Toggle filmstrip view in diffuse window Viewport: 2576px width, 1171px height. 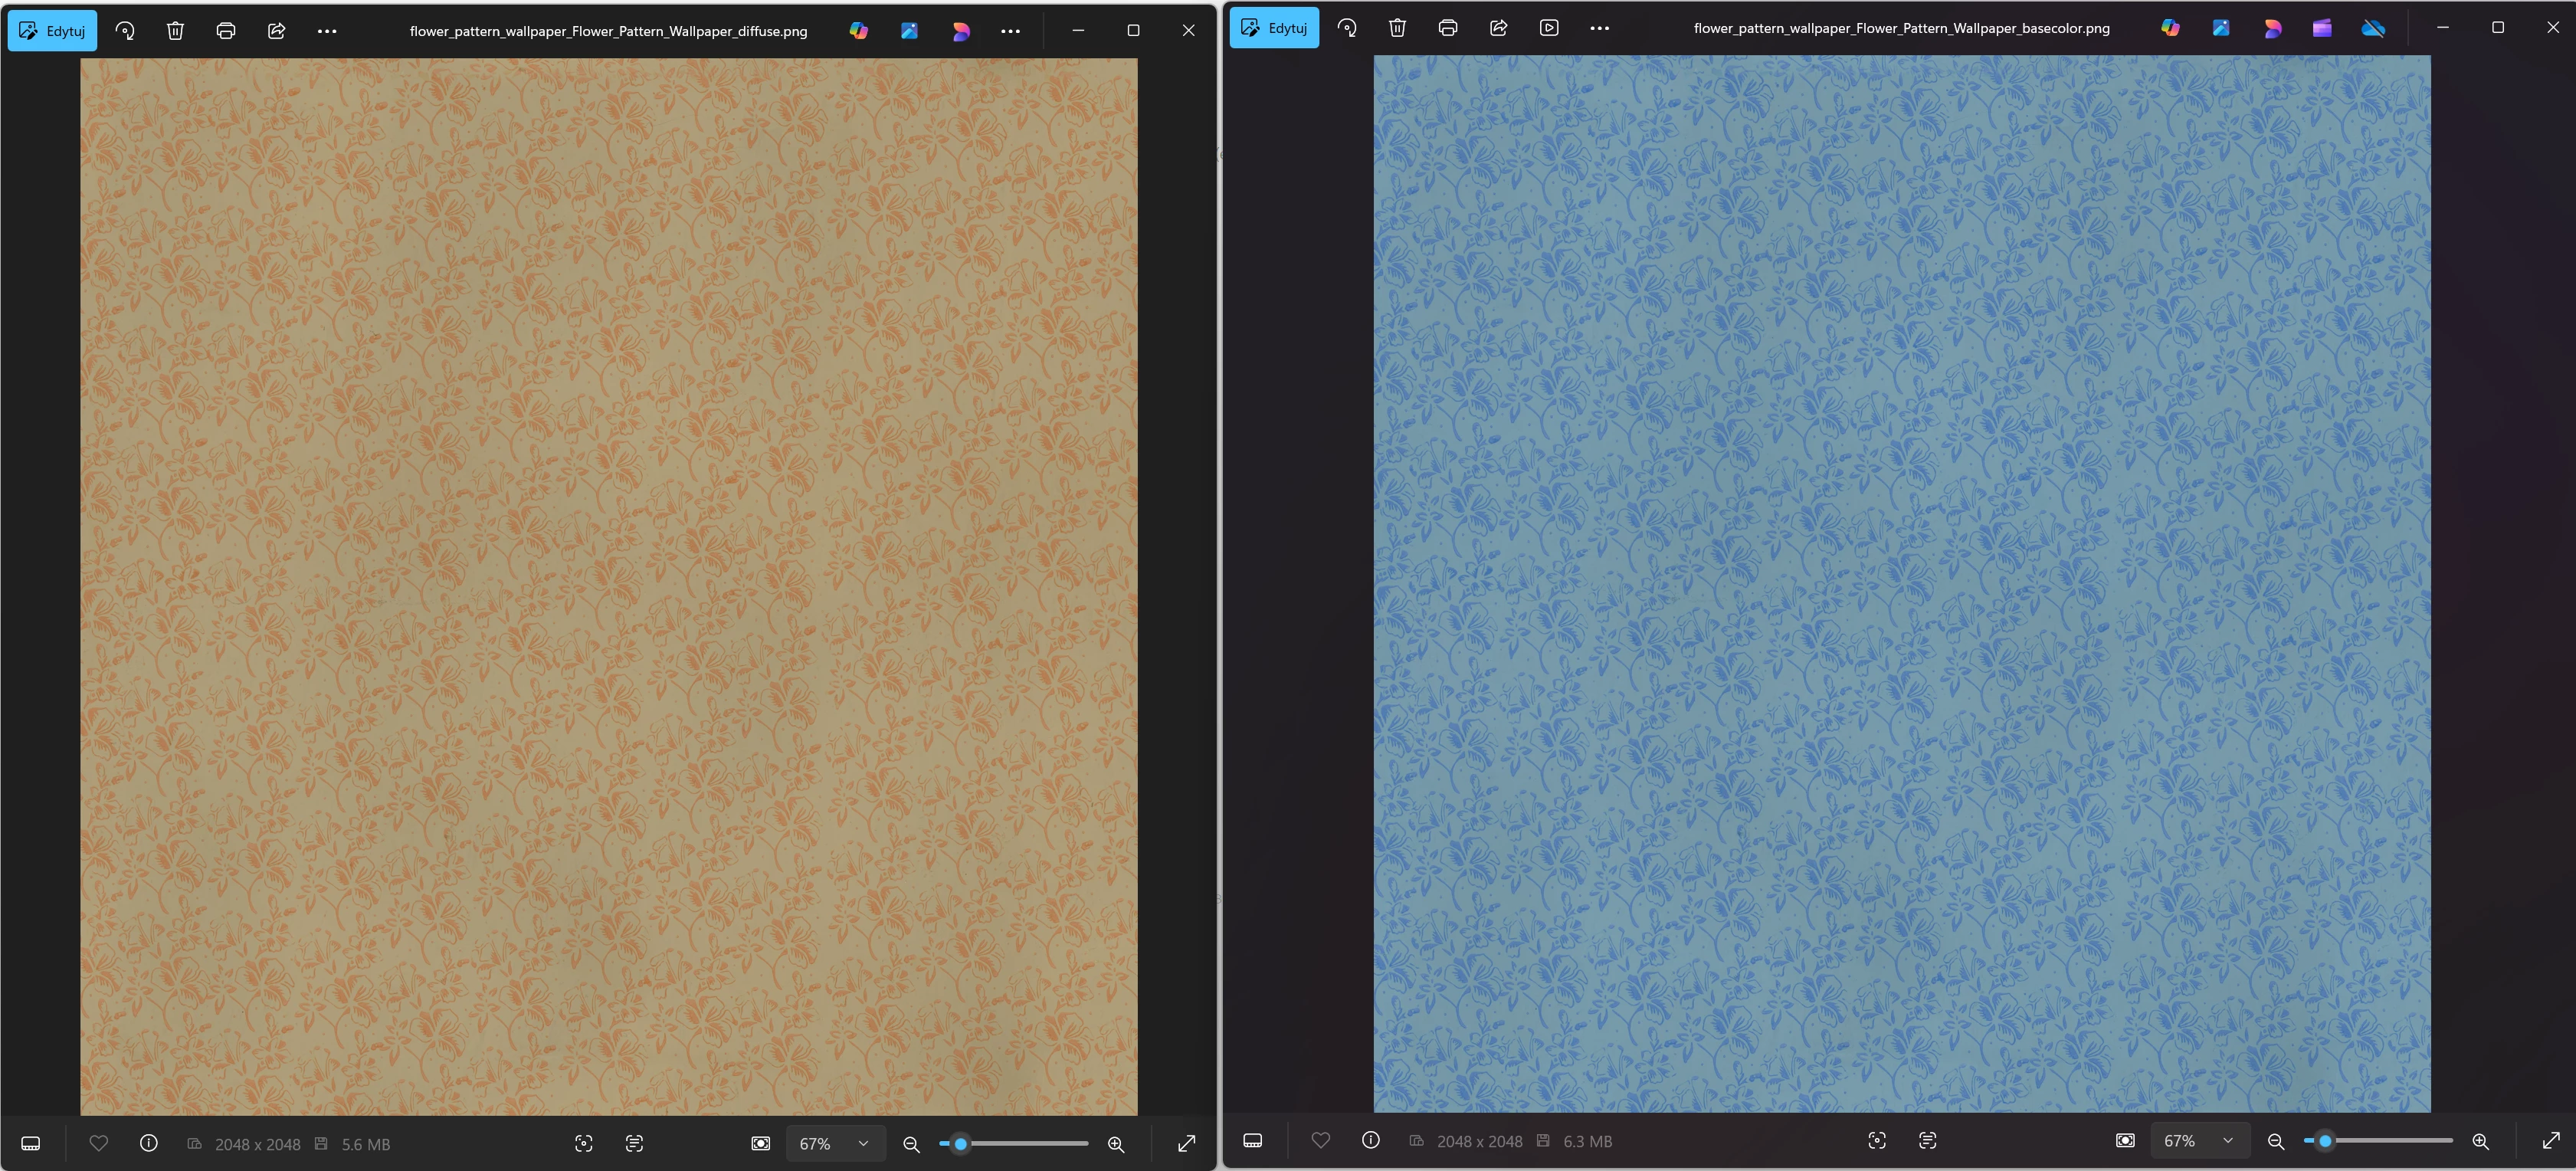31,1143
